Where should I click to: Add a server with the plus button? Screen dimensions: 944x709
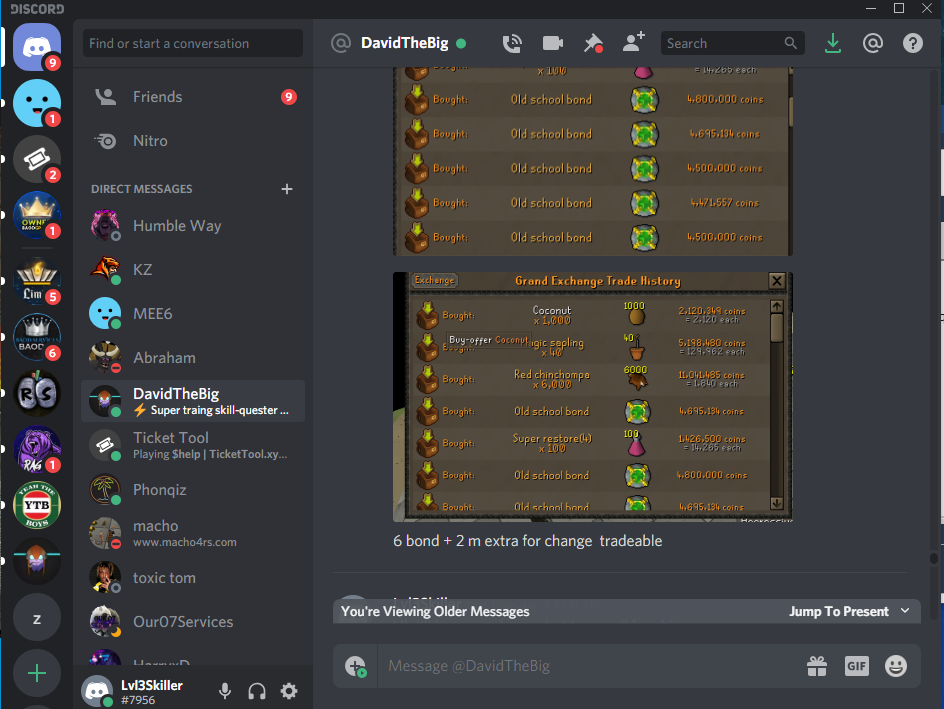[x=37, y=673]
